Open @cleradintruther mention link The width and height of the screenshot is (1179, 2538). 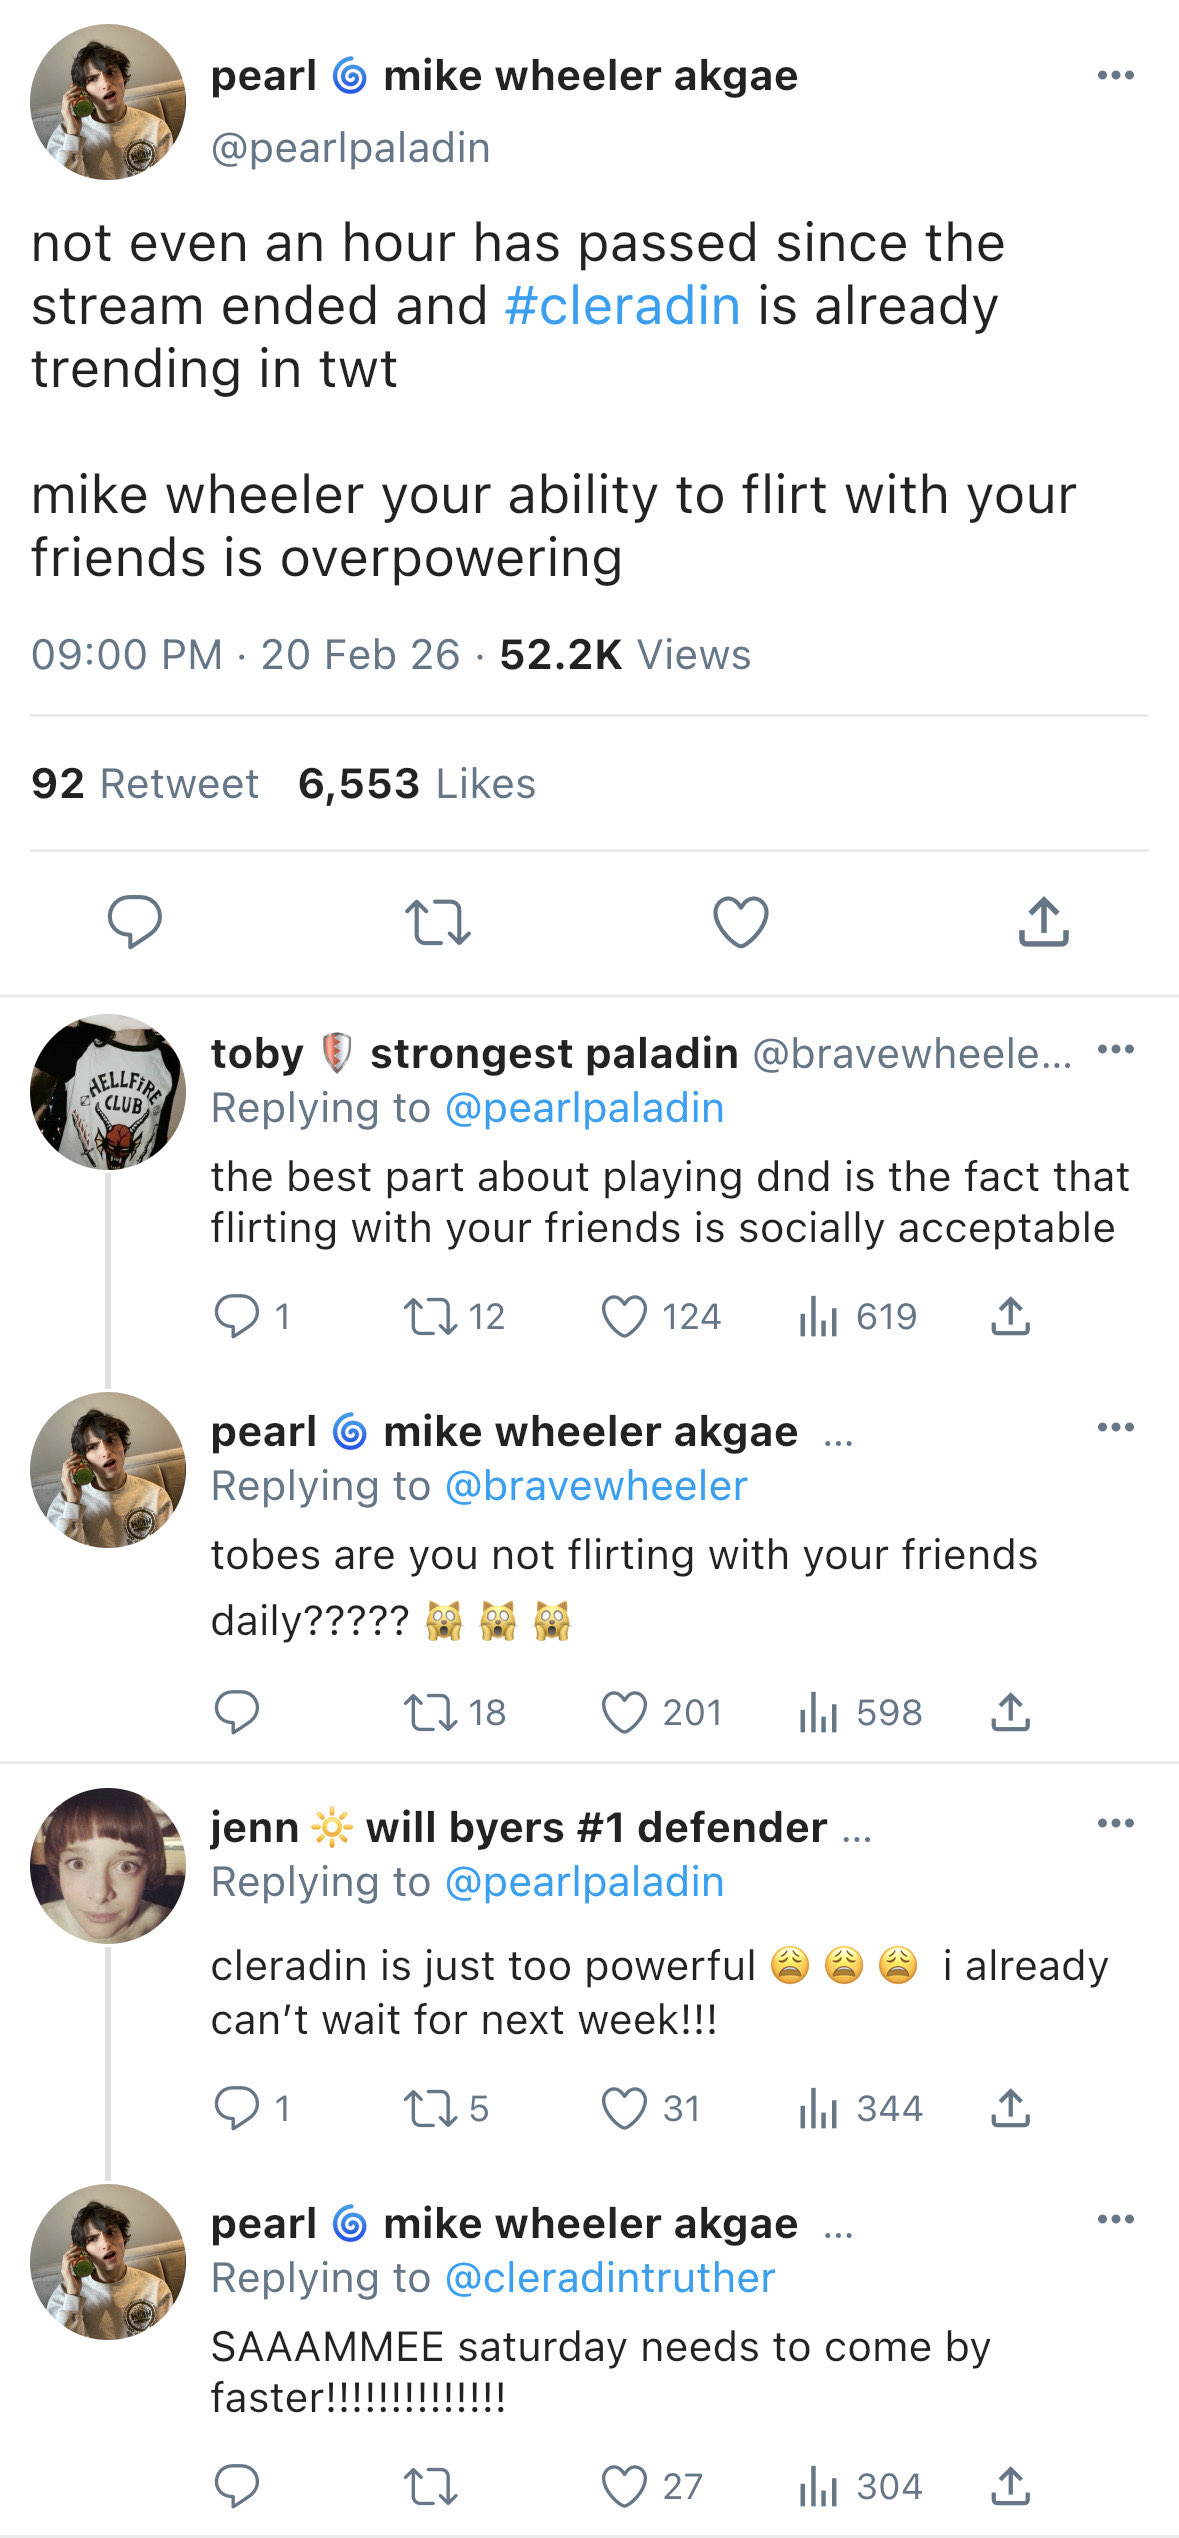[610, 2278]
